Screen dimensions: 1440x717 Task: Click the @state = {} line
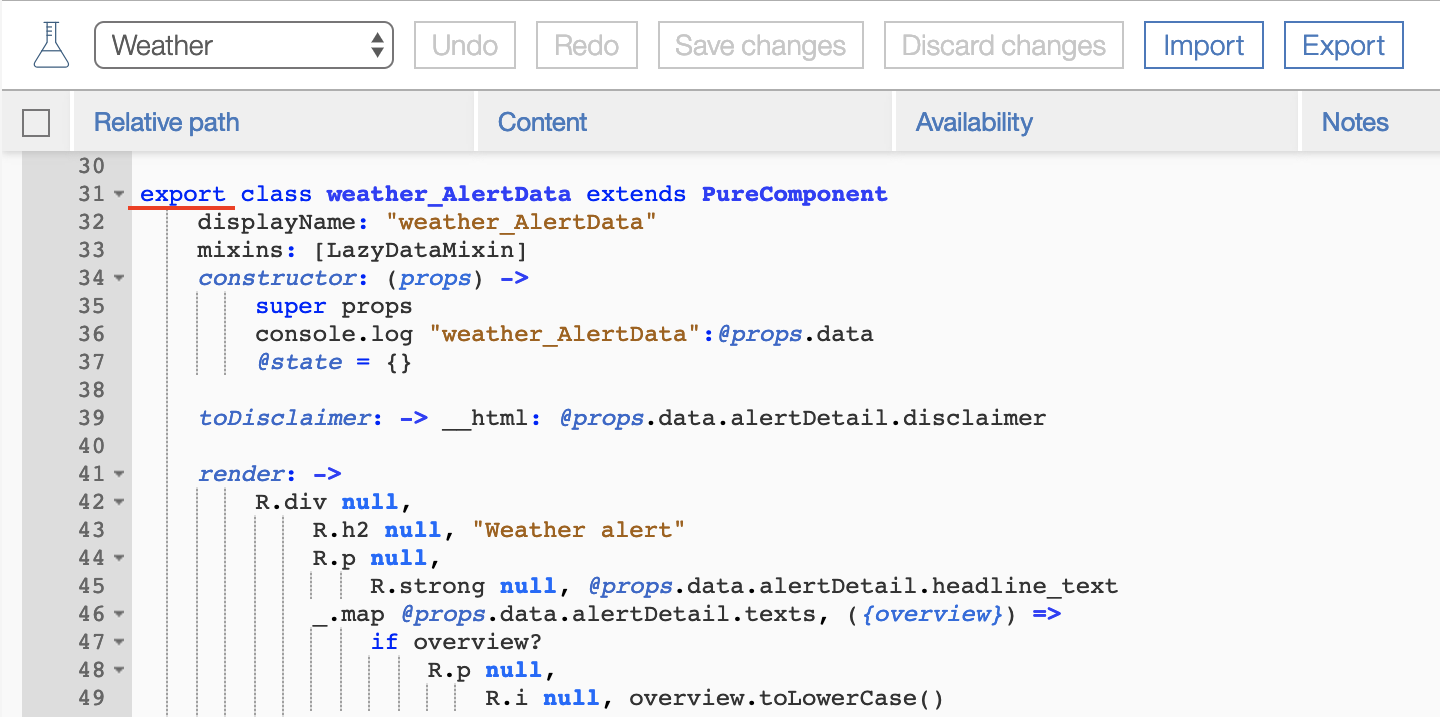(x=334, y=362)
